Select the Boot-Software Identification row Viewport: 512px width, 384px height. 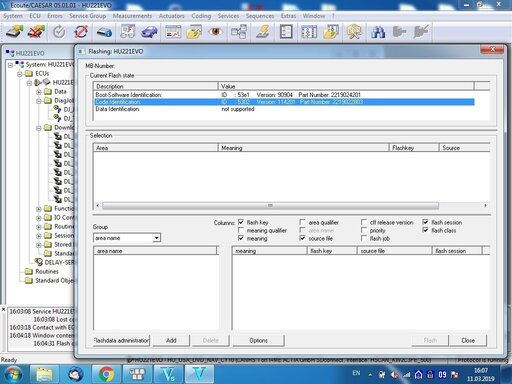(284, 95)
